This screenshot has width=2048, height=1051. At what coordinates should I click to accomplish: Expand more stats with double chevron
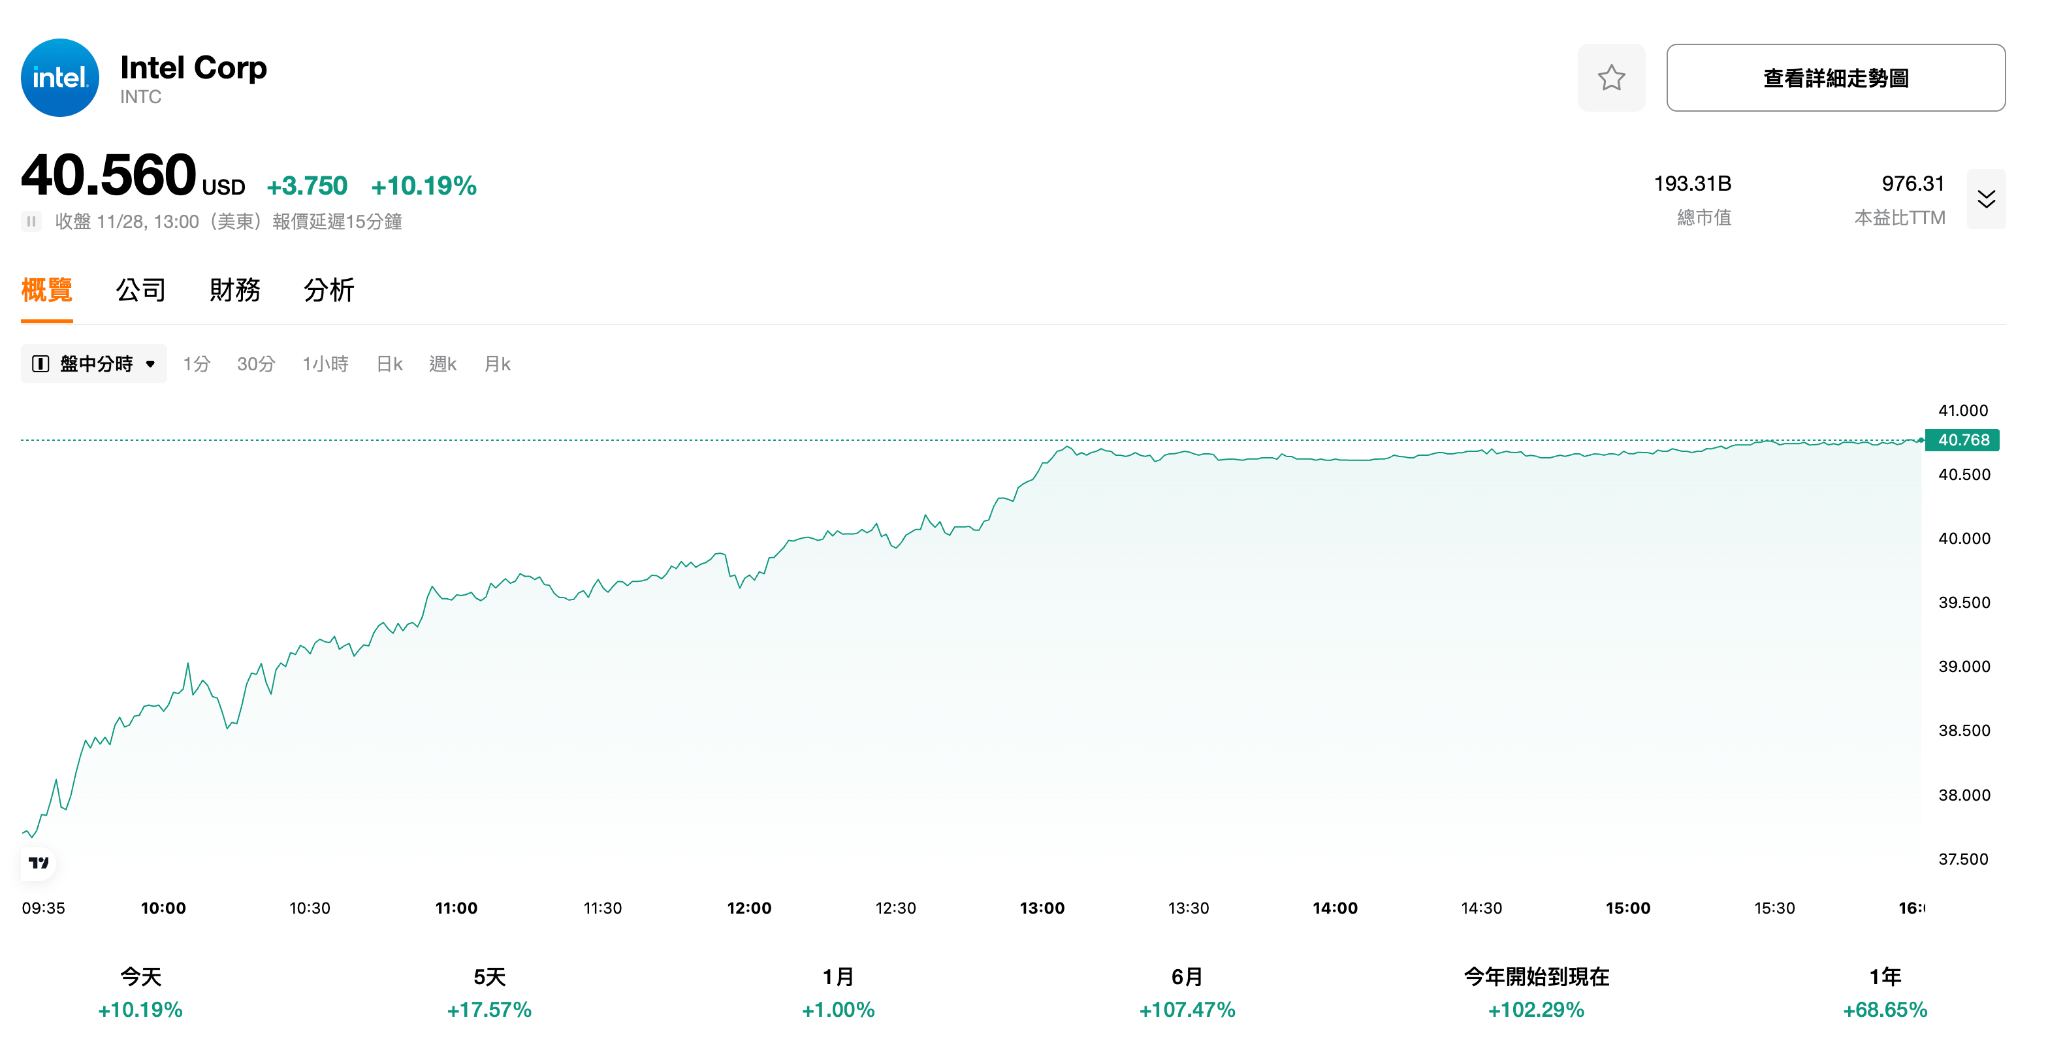[1986, 199]
